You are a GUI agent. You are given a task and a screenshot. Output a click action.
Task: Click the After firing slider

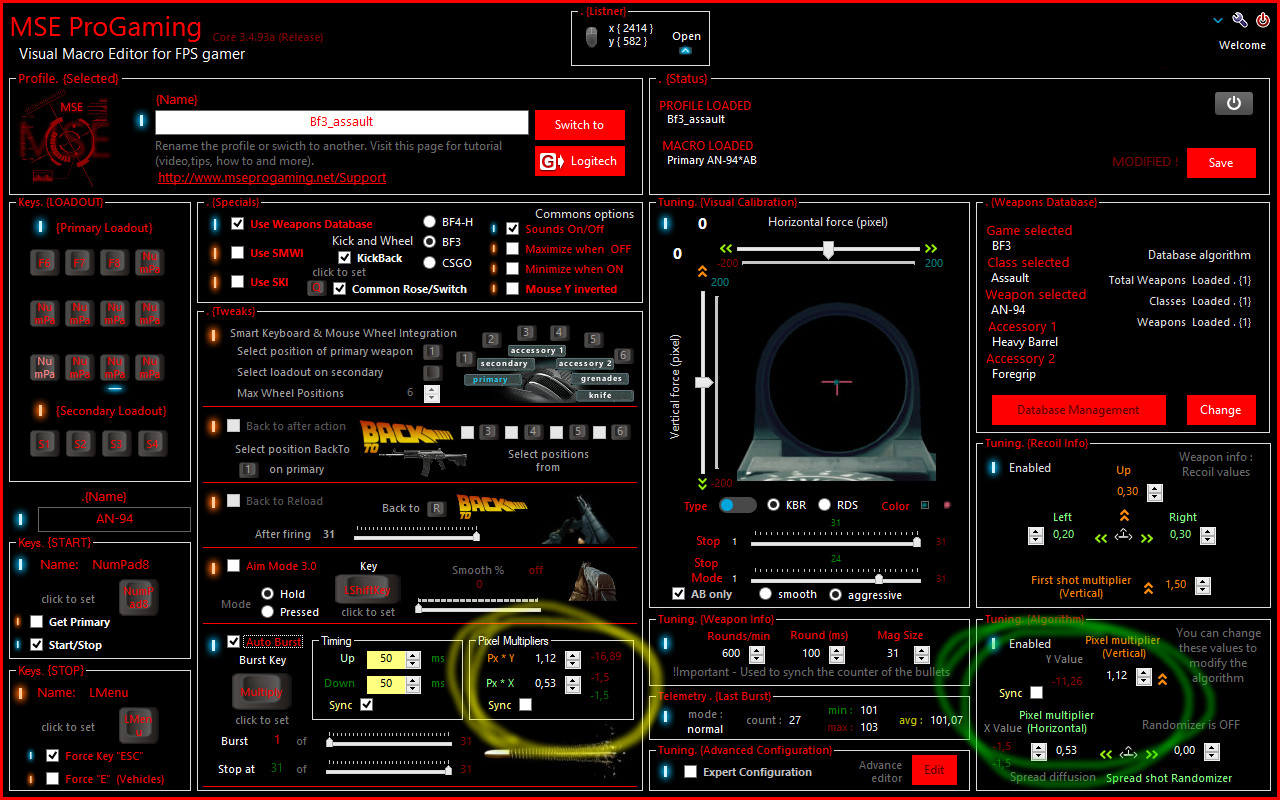(416, 535)
